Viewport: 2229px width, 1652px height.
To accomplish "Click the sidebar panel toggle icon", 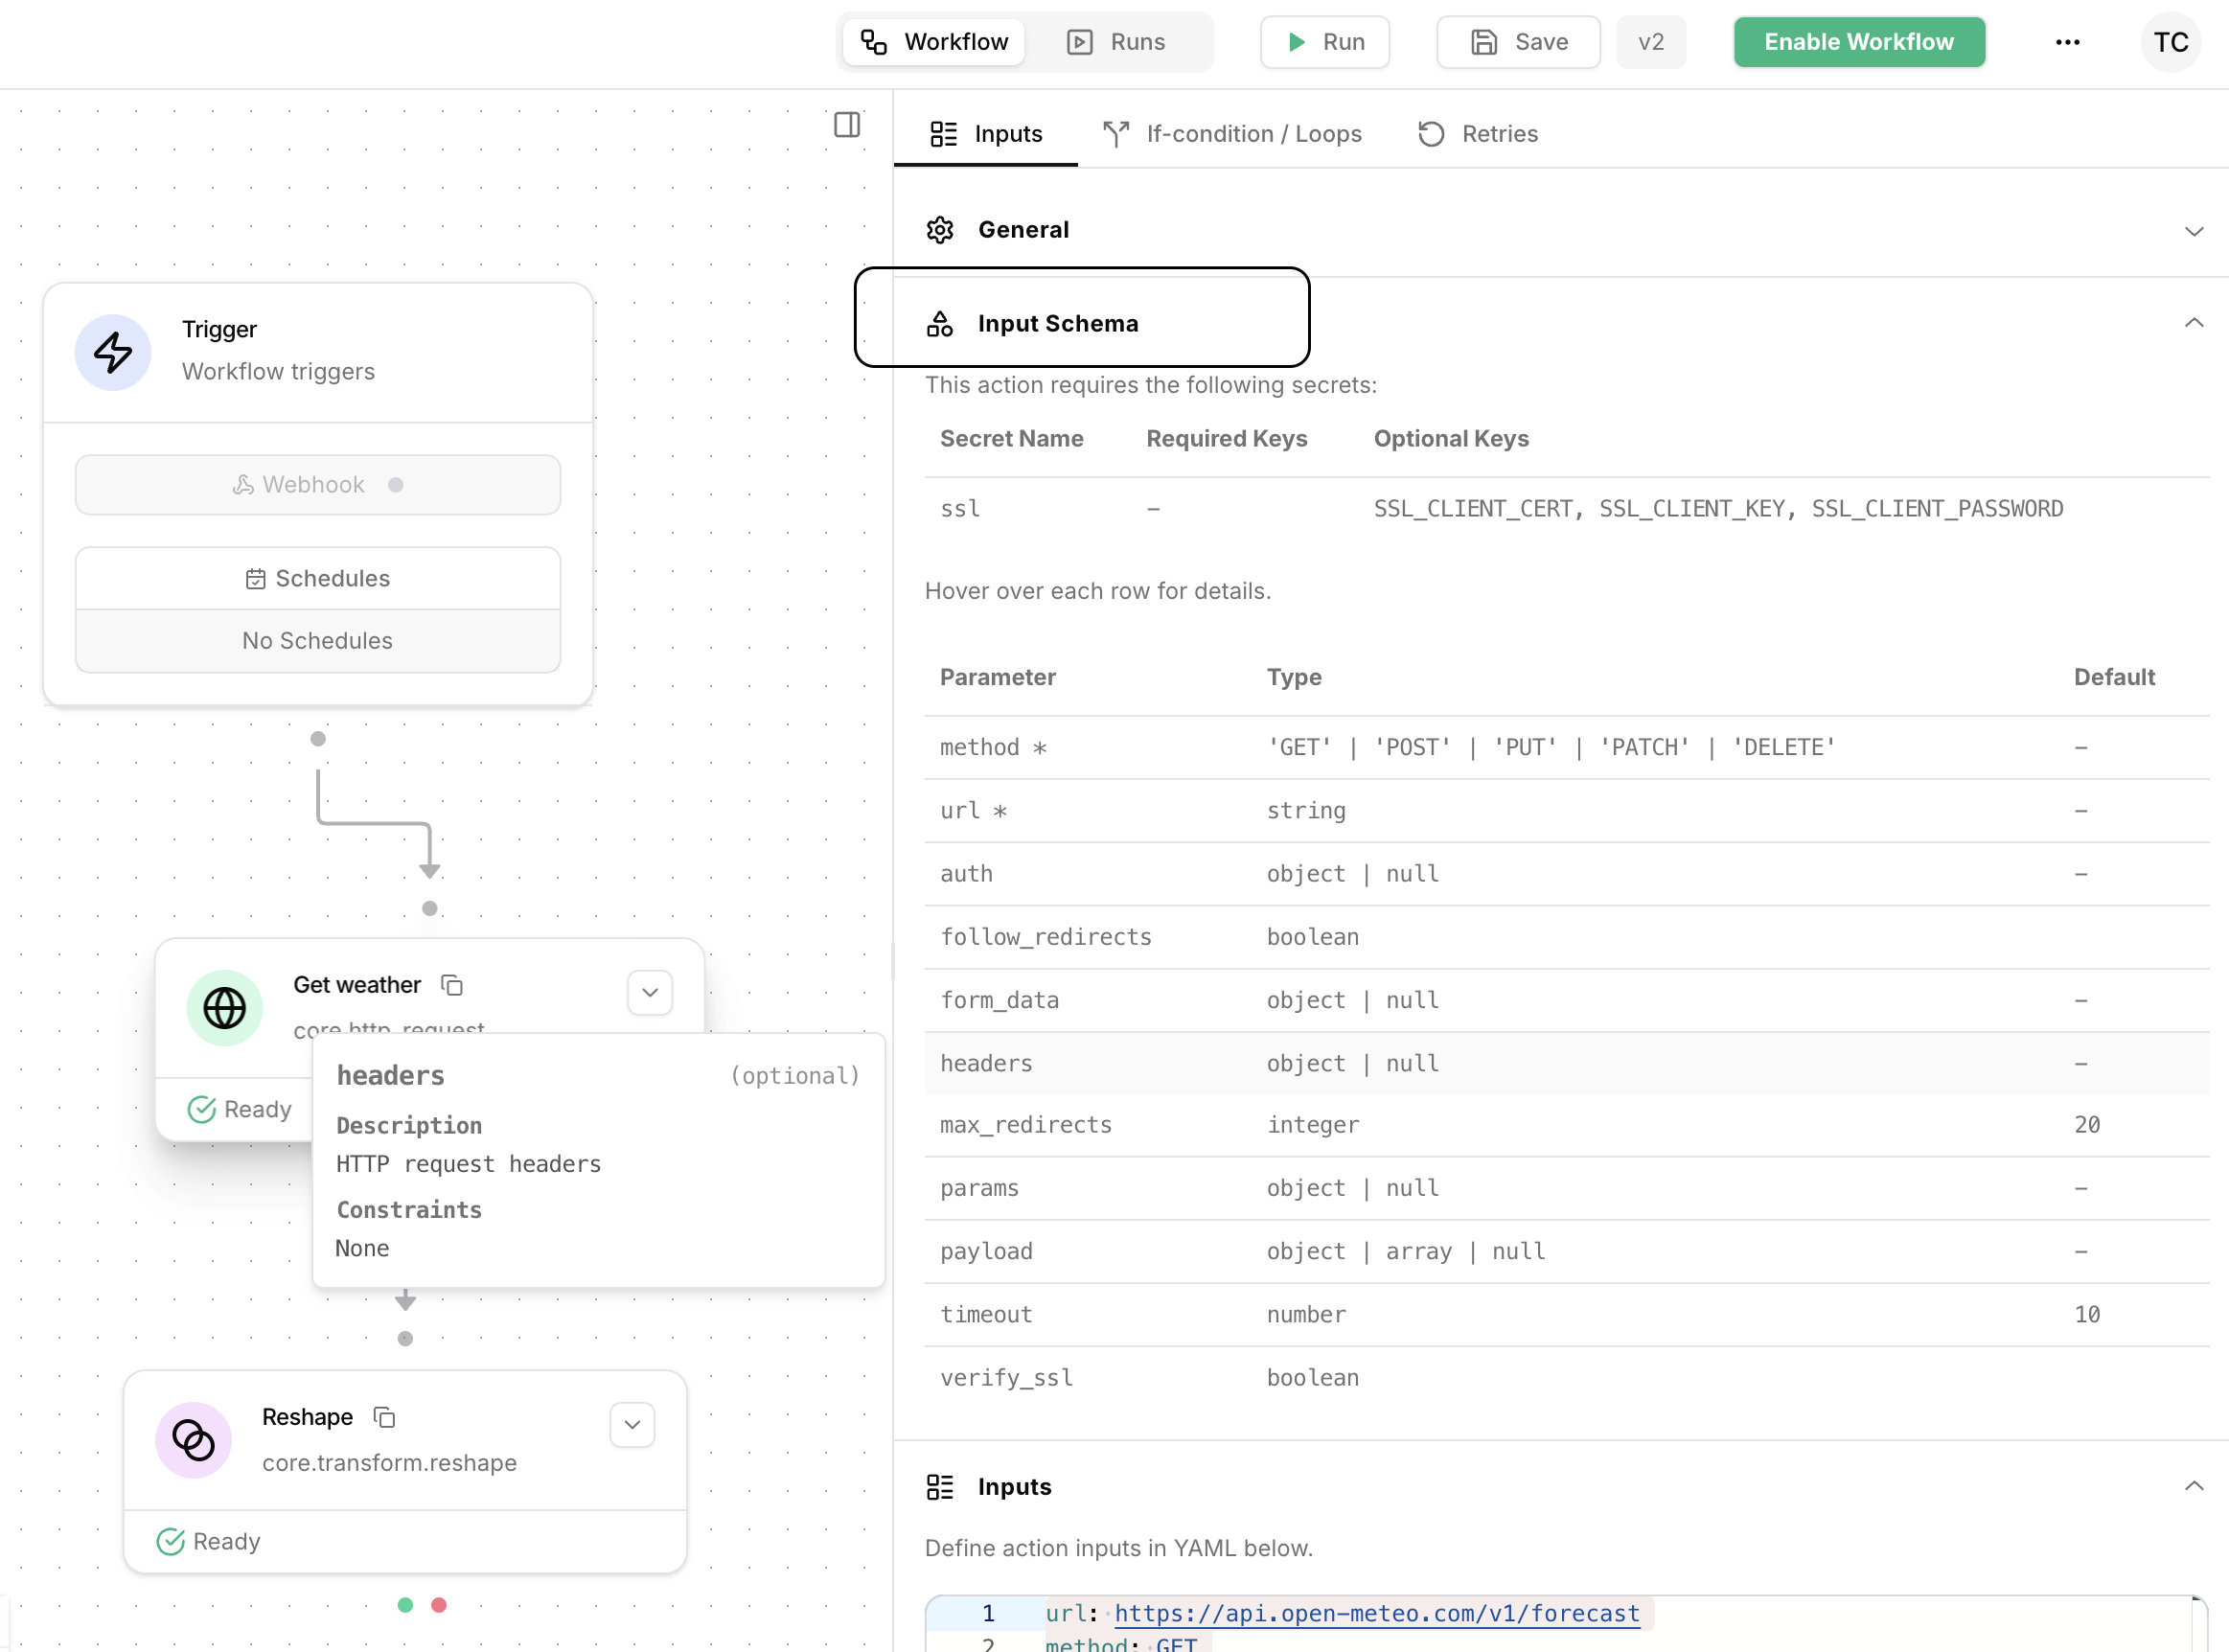I will (846, 125).
